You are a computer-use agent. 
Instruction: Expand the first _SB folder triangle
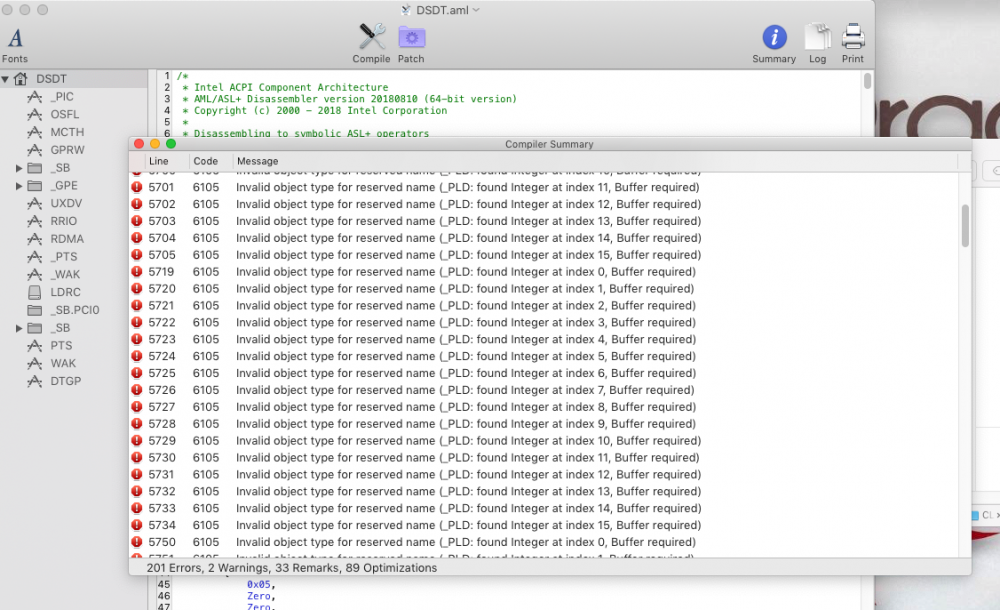point(19,168)
